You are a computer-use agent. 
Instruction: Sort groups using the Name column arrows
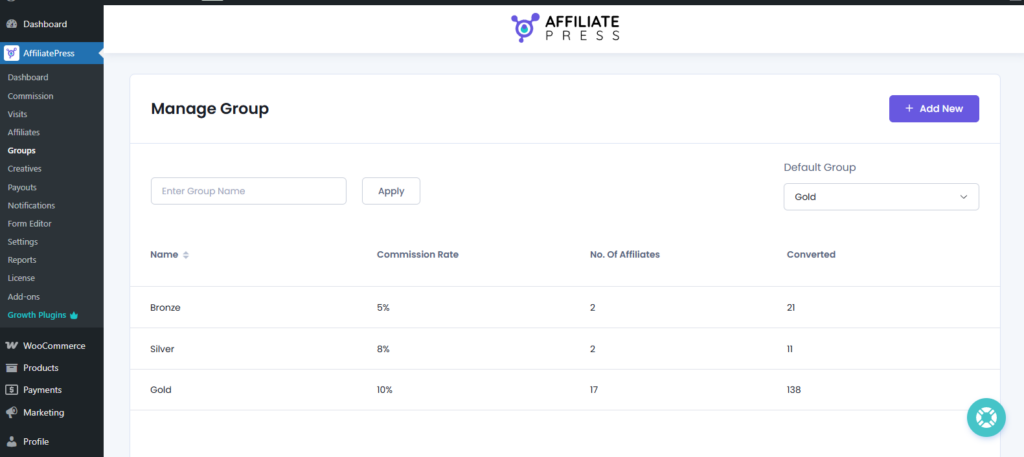[186, 255]
